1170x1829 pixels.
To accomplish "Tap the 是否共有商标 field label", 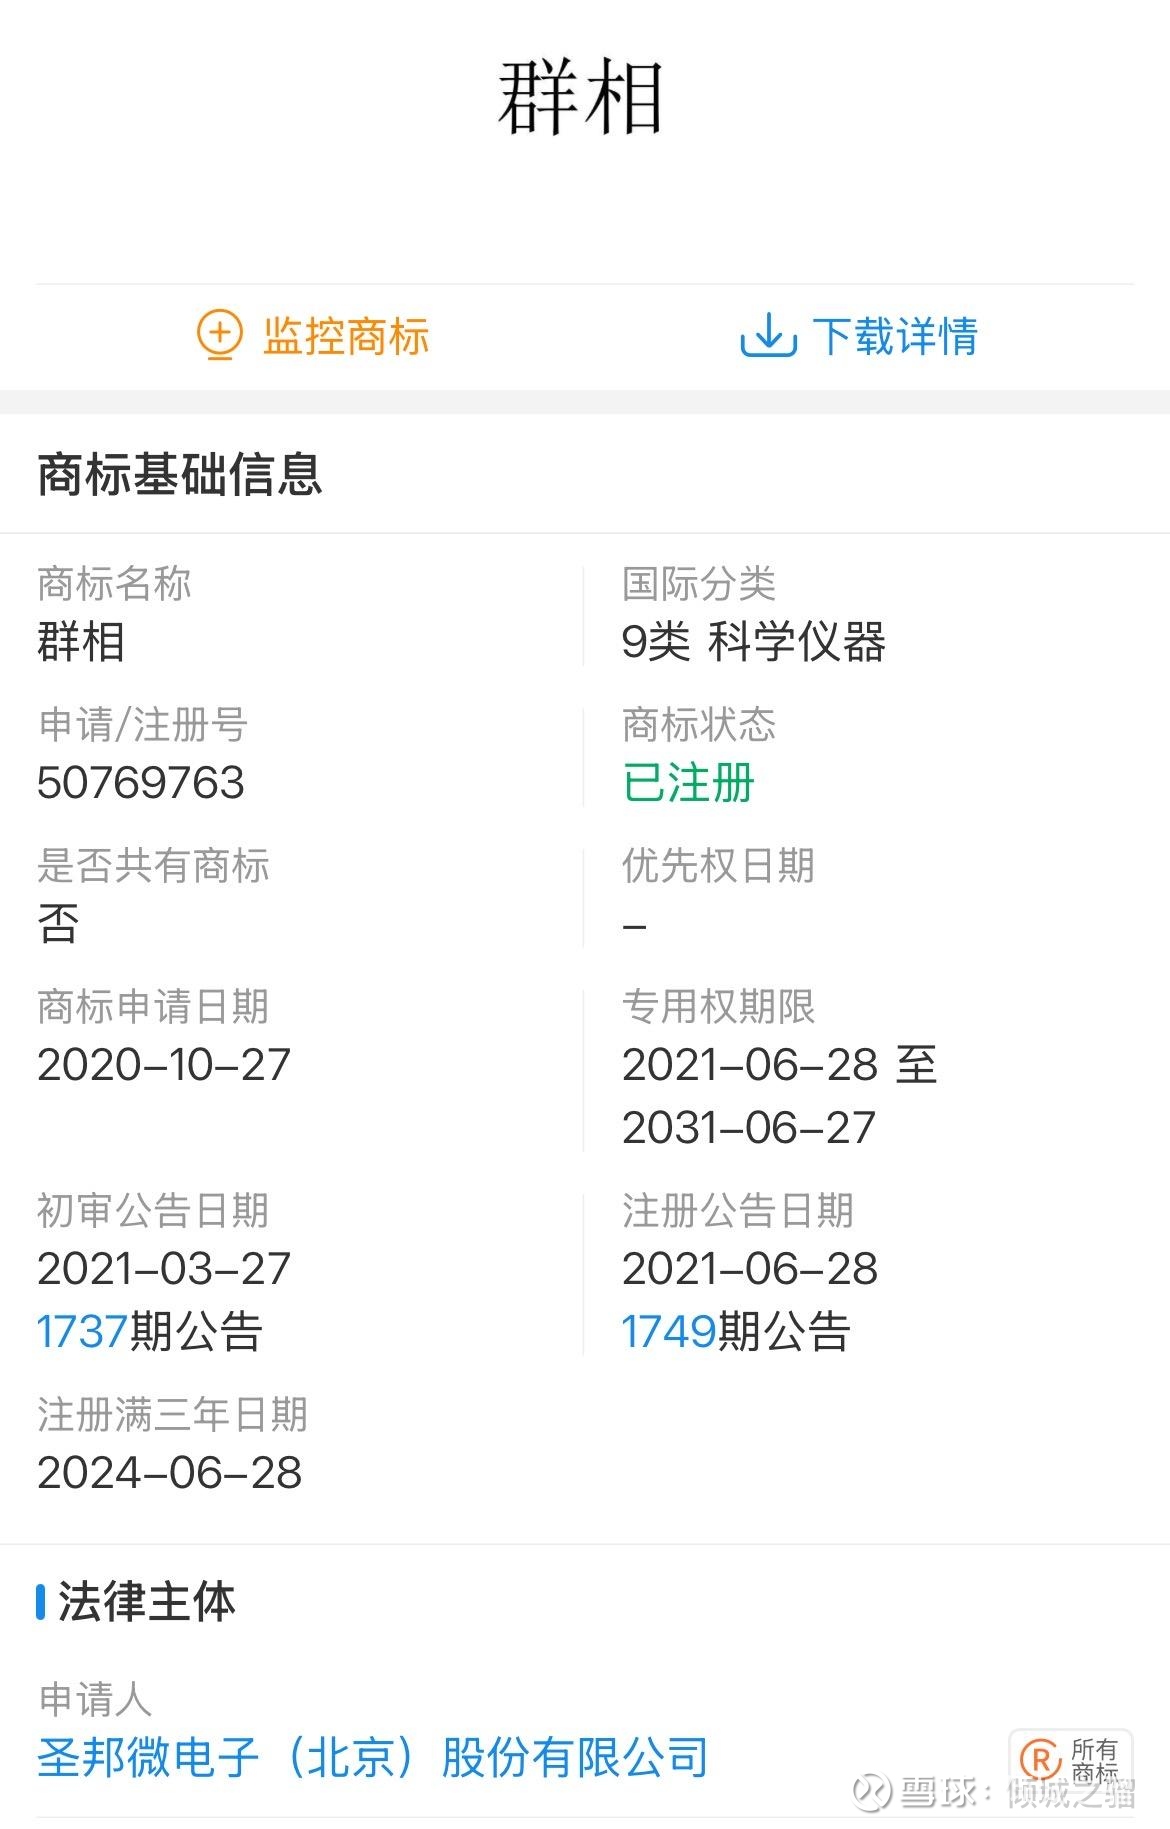I will [153, 866].
